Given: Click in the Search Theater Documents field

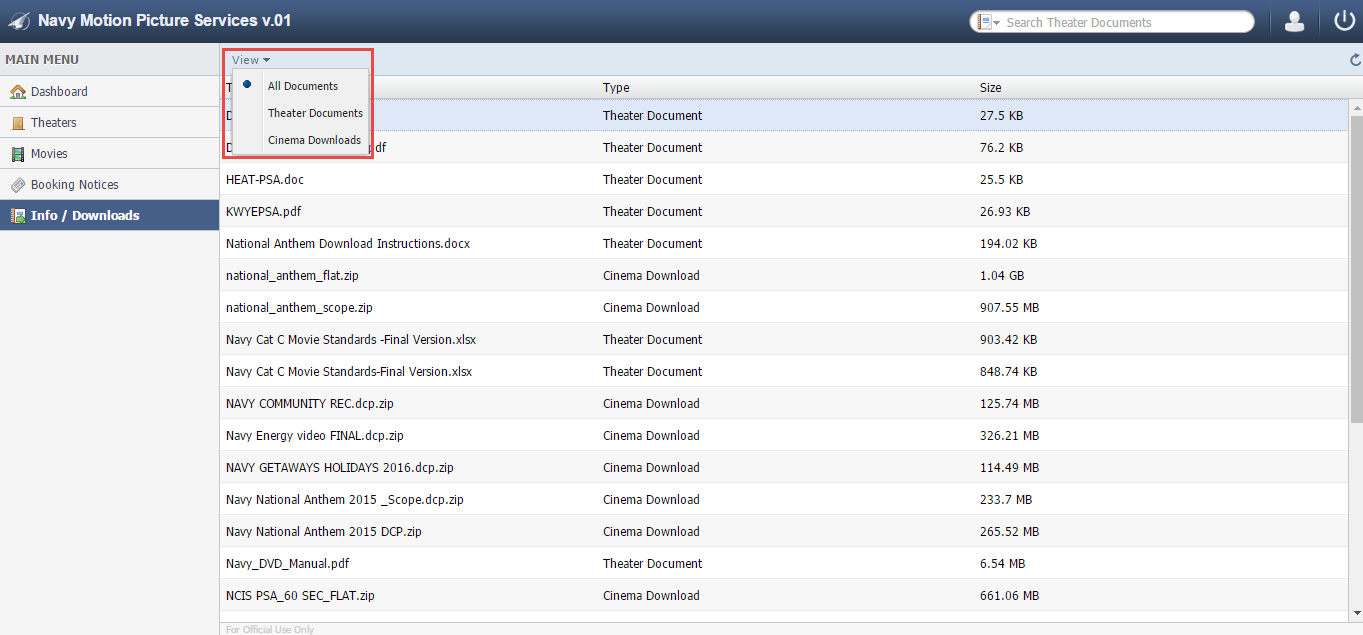Looking at the screenshot, I should pyautogui.click(x=1120, y=22).
